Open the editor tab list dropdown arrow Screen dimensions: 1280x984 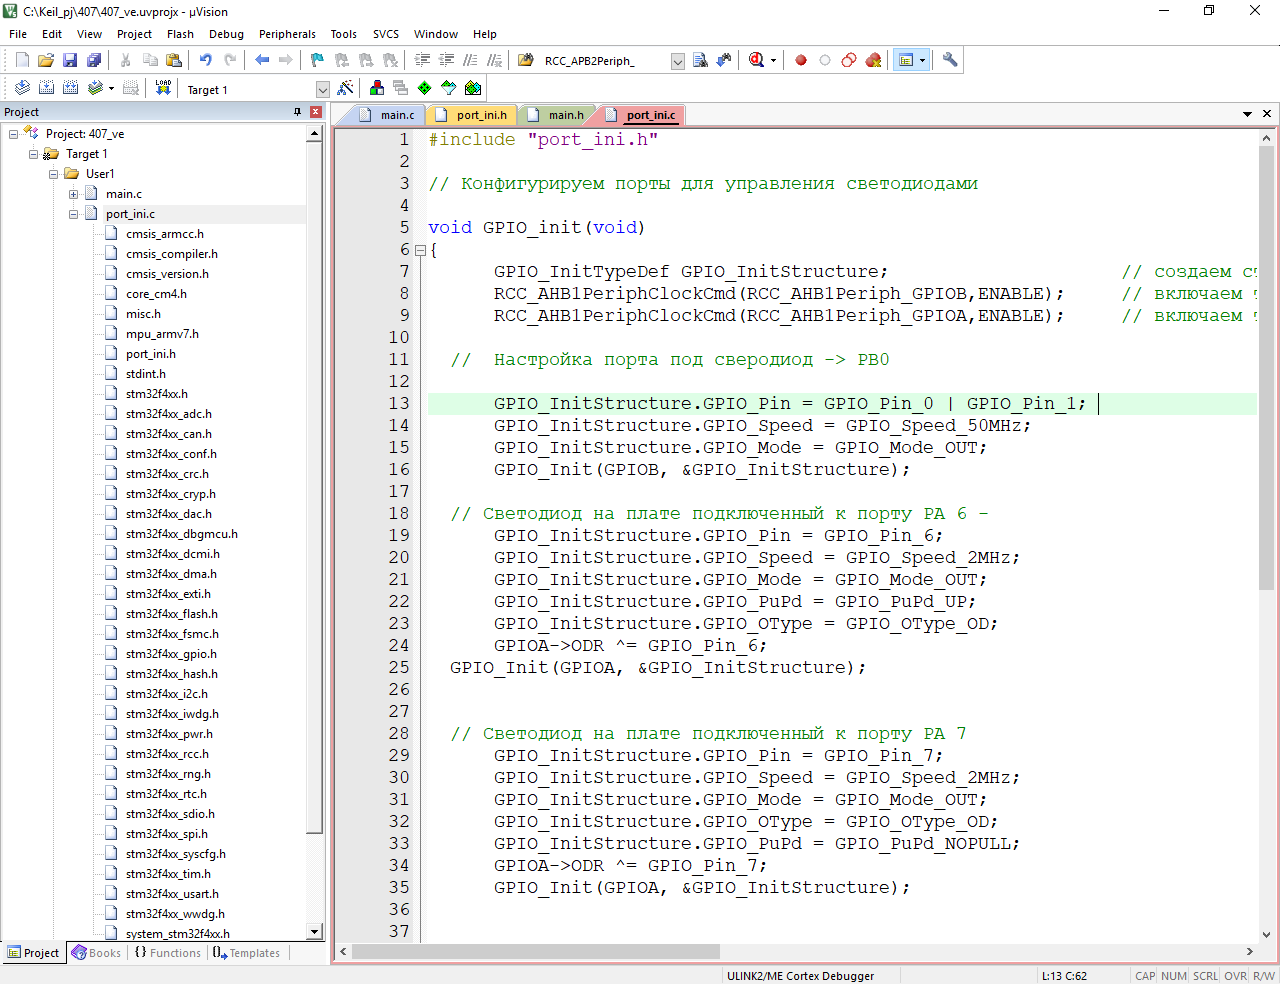point(1247,114)
